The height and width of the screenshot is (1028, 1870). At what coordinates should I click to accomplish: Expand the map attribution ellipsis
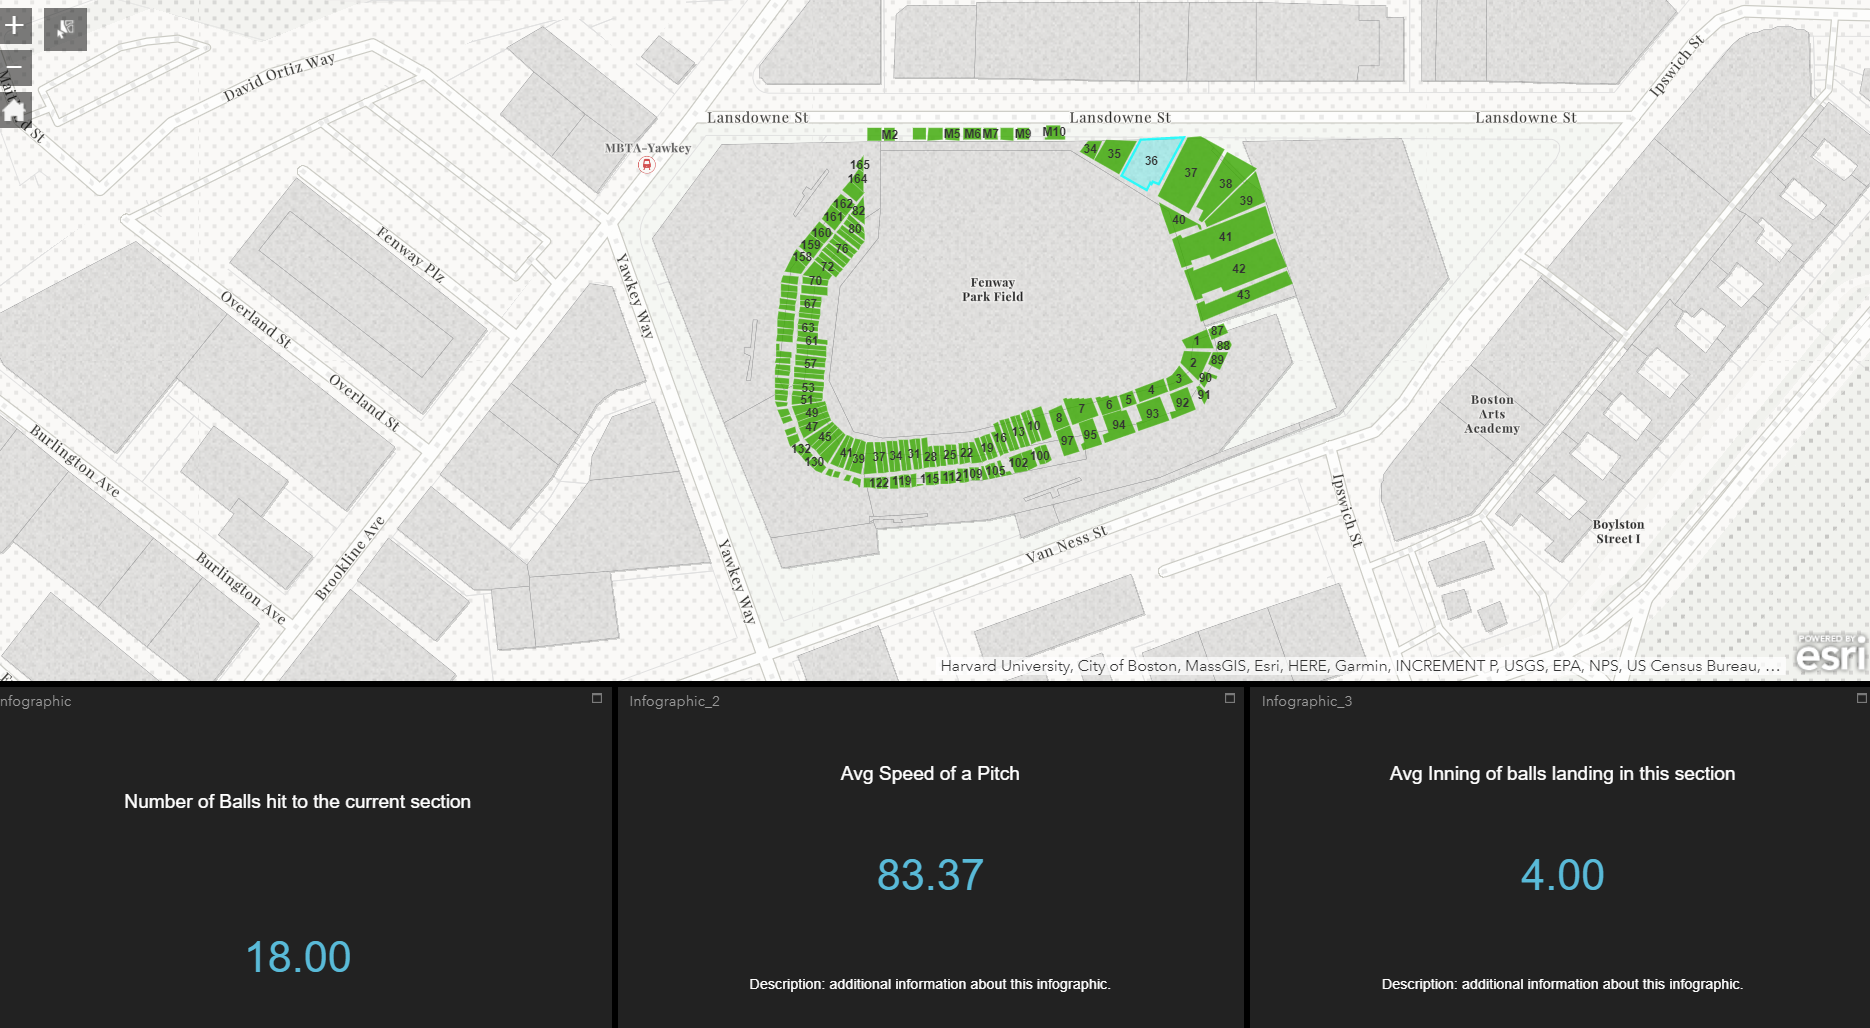tap(1773, 666)
